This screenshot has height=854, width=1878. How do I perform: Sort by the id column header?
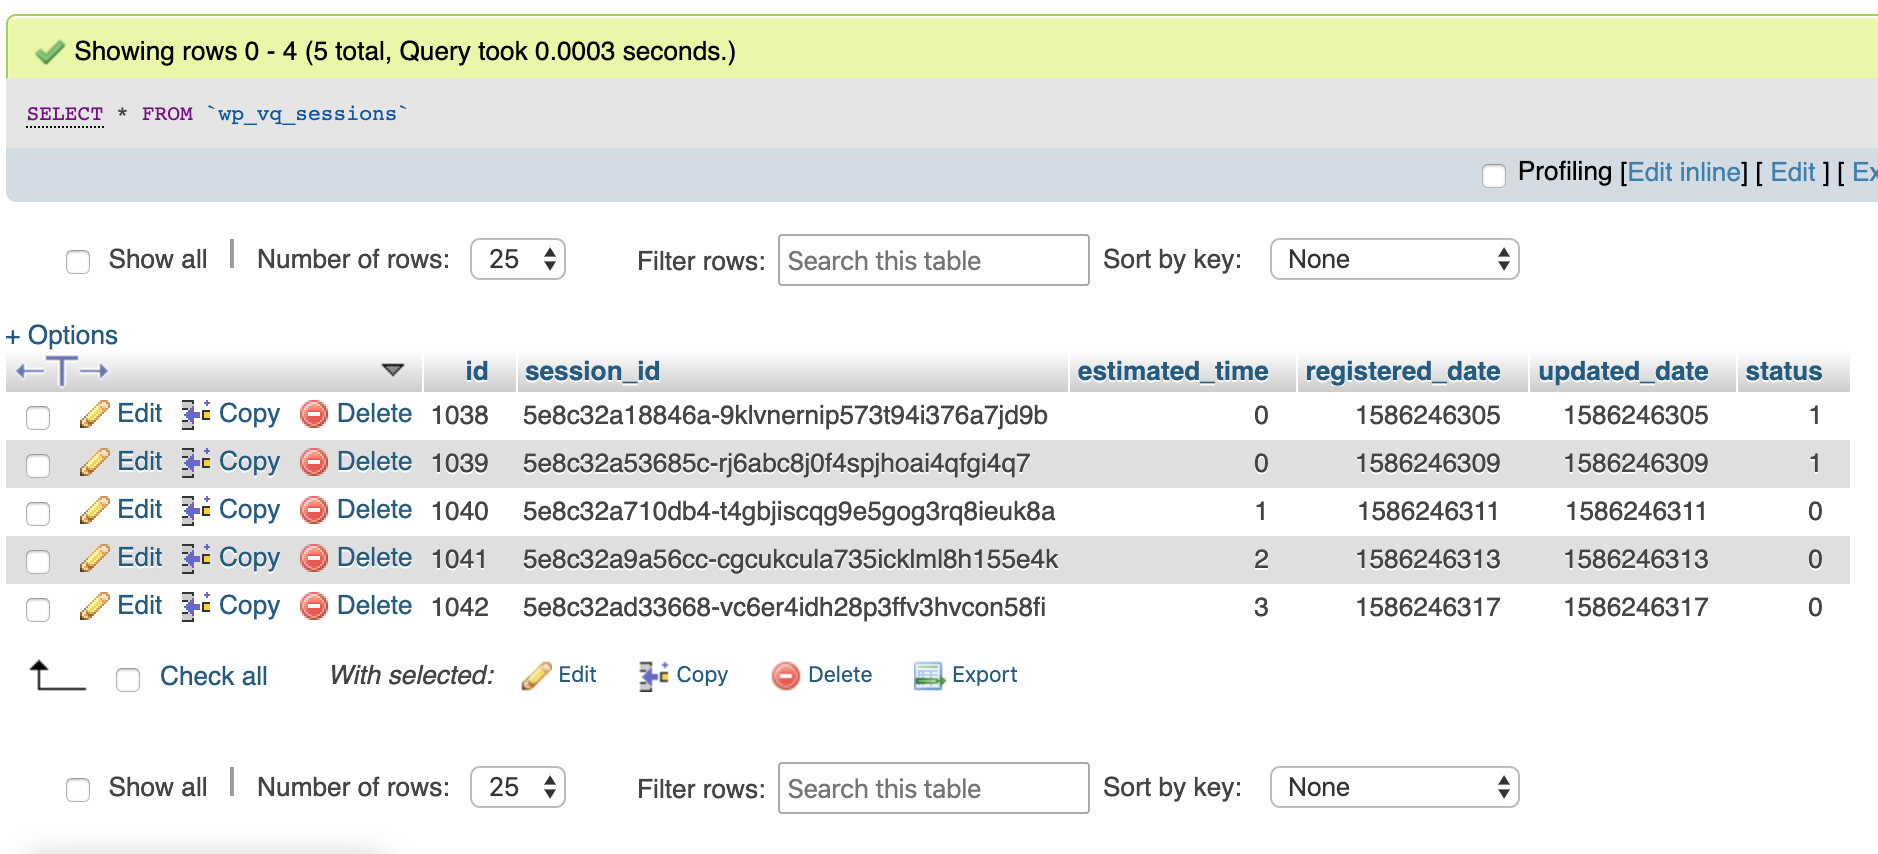tap(477, 371)
